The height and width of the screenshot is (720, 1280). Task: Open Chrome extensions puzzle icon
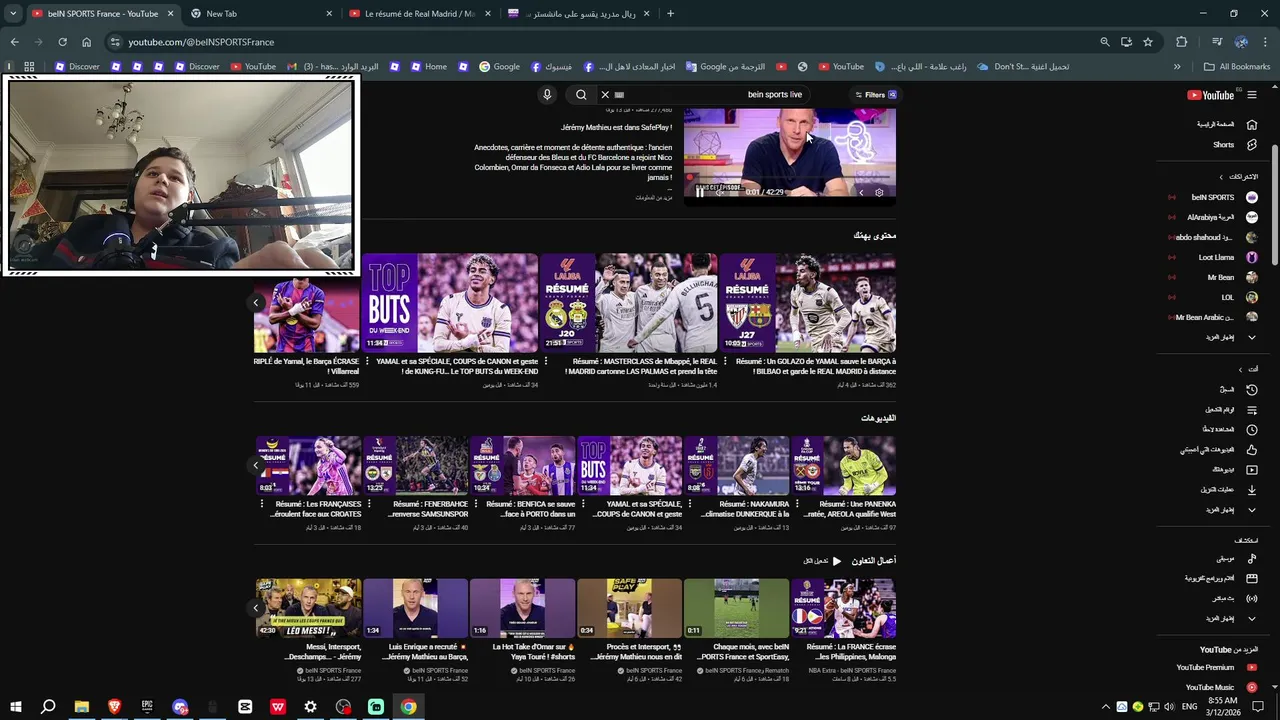click(1181, 42)
